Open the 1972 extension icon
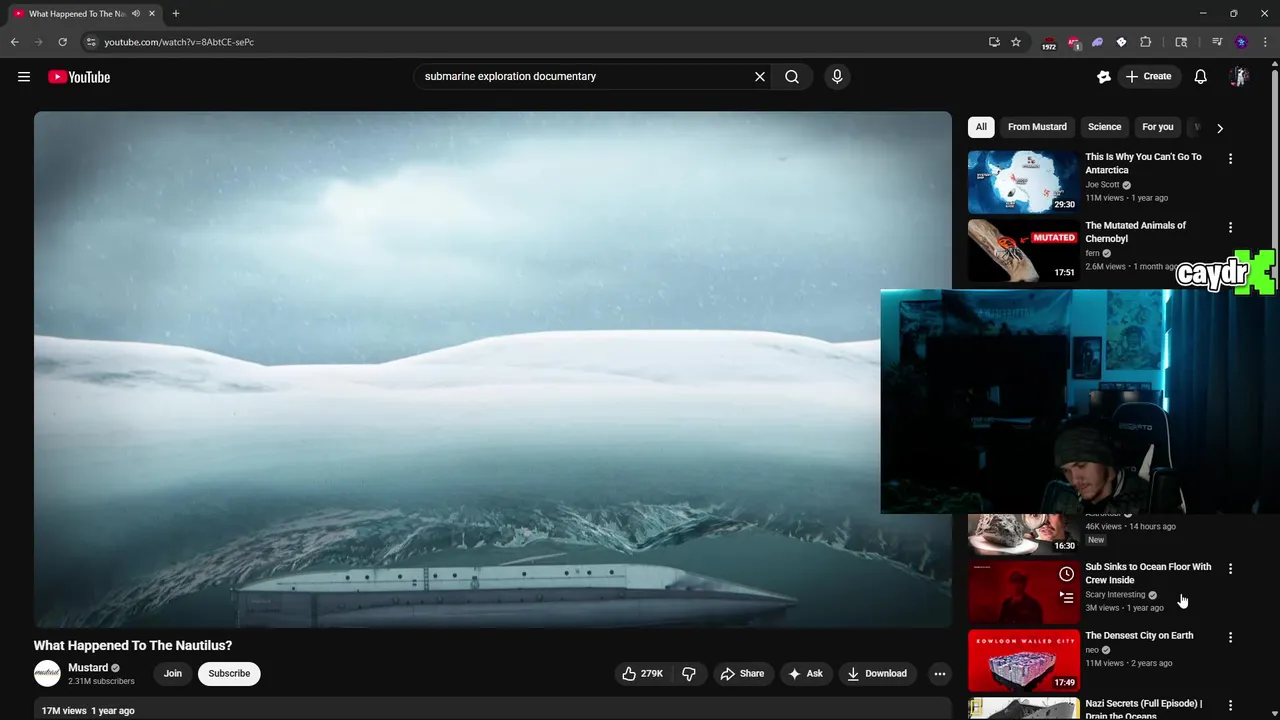This screenshot has width=1280, height=720. coord(1048,43)
